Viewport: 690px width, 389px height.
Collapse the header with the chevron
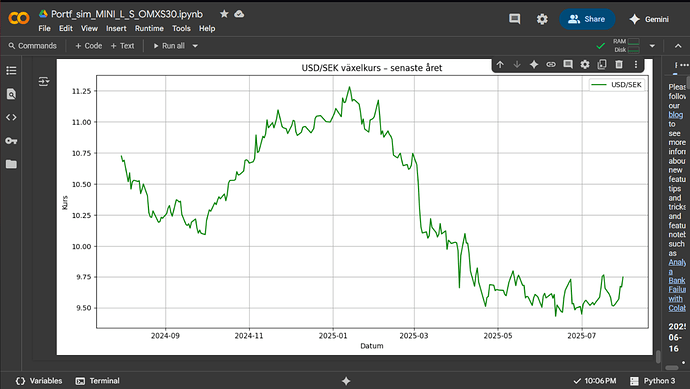pos(678,46)
